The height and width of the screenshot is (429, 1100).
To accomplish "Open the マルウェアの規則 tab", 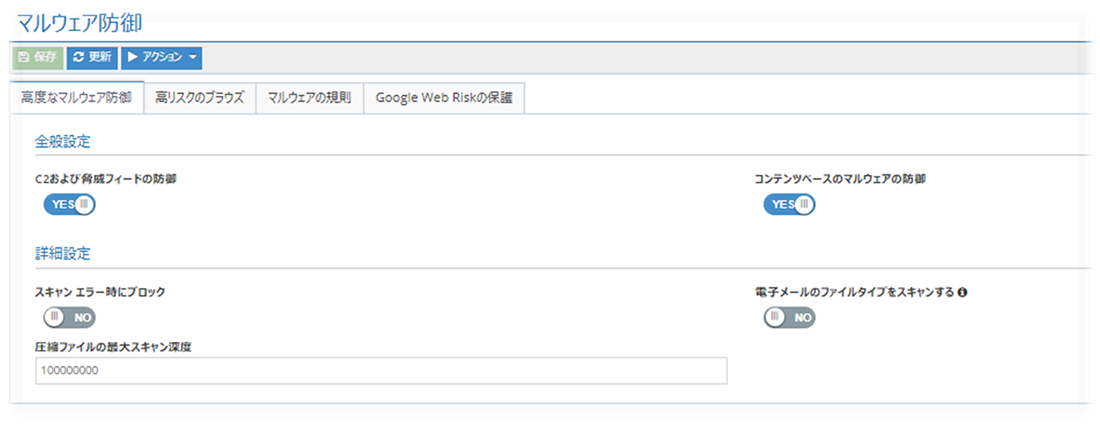I will [309, 99].
